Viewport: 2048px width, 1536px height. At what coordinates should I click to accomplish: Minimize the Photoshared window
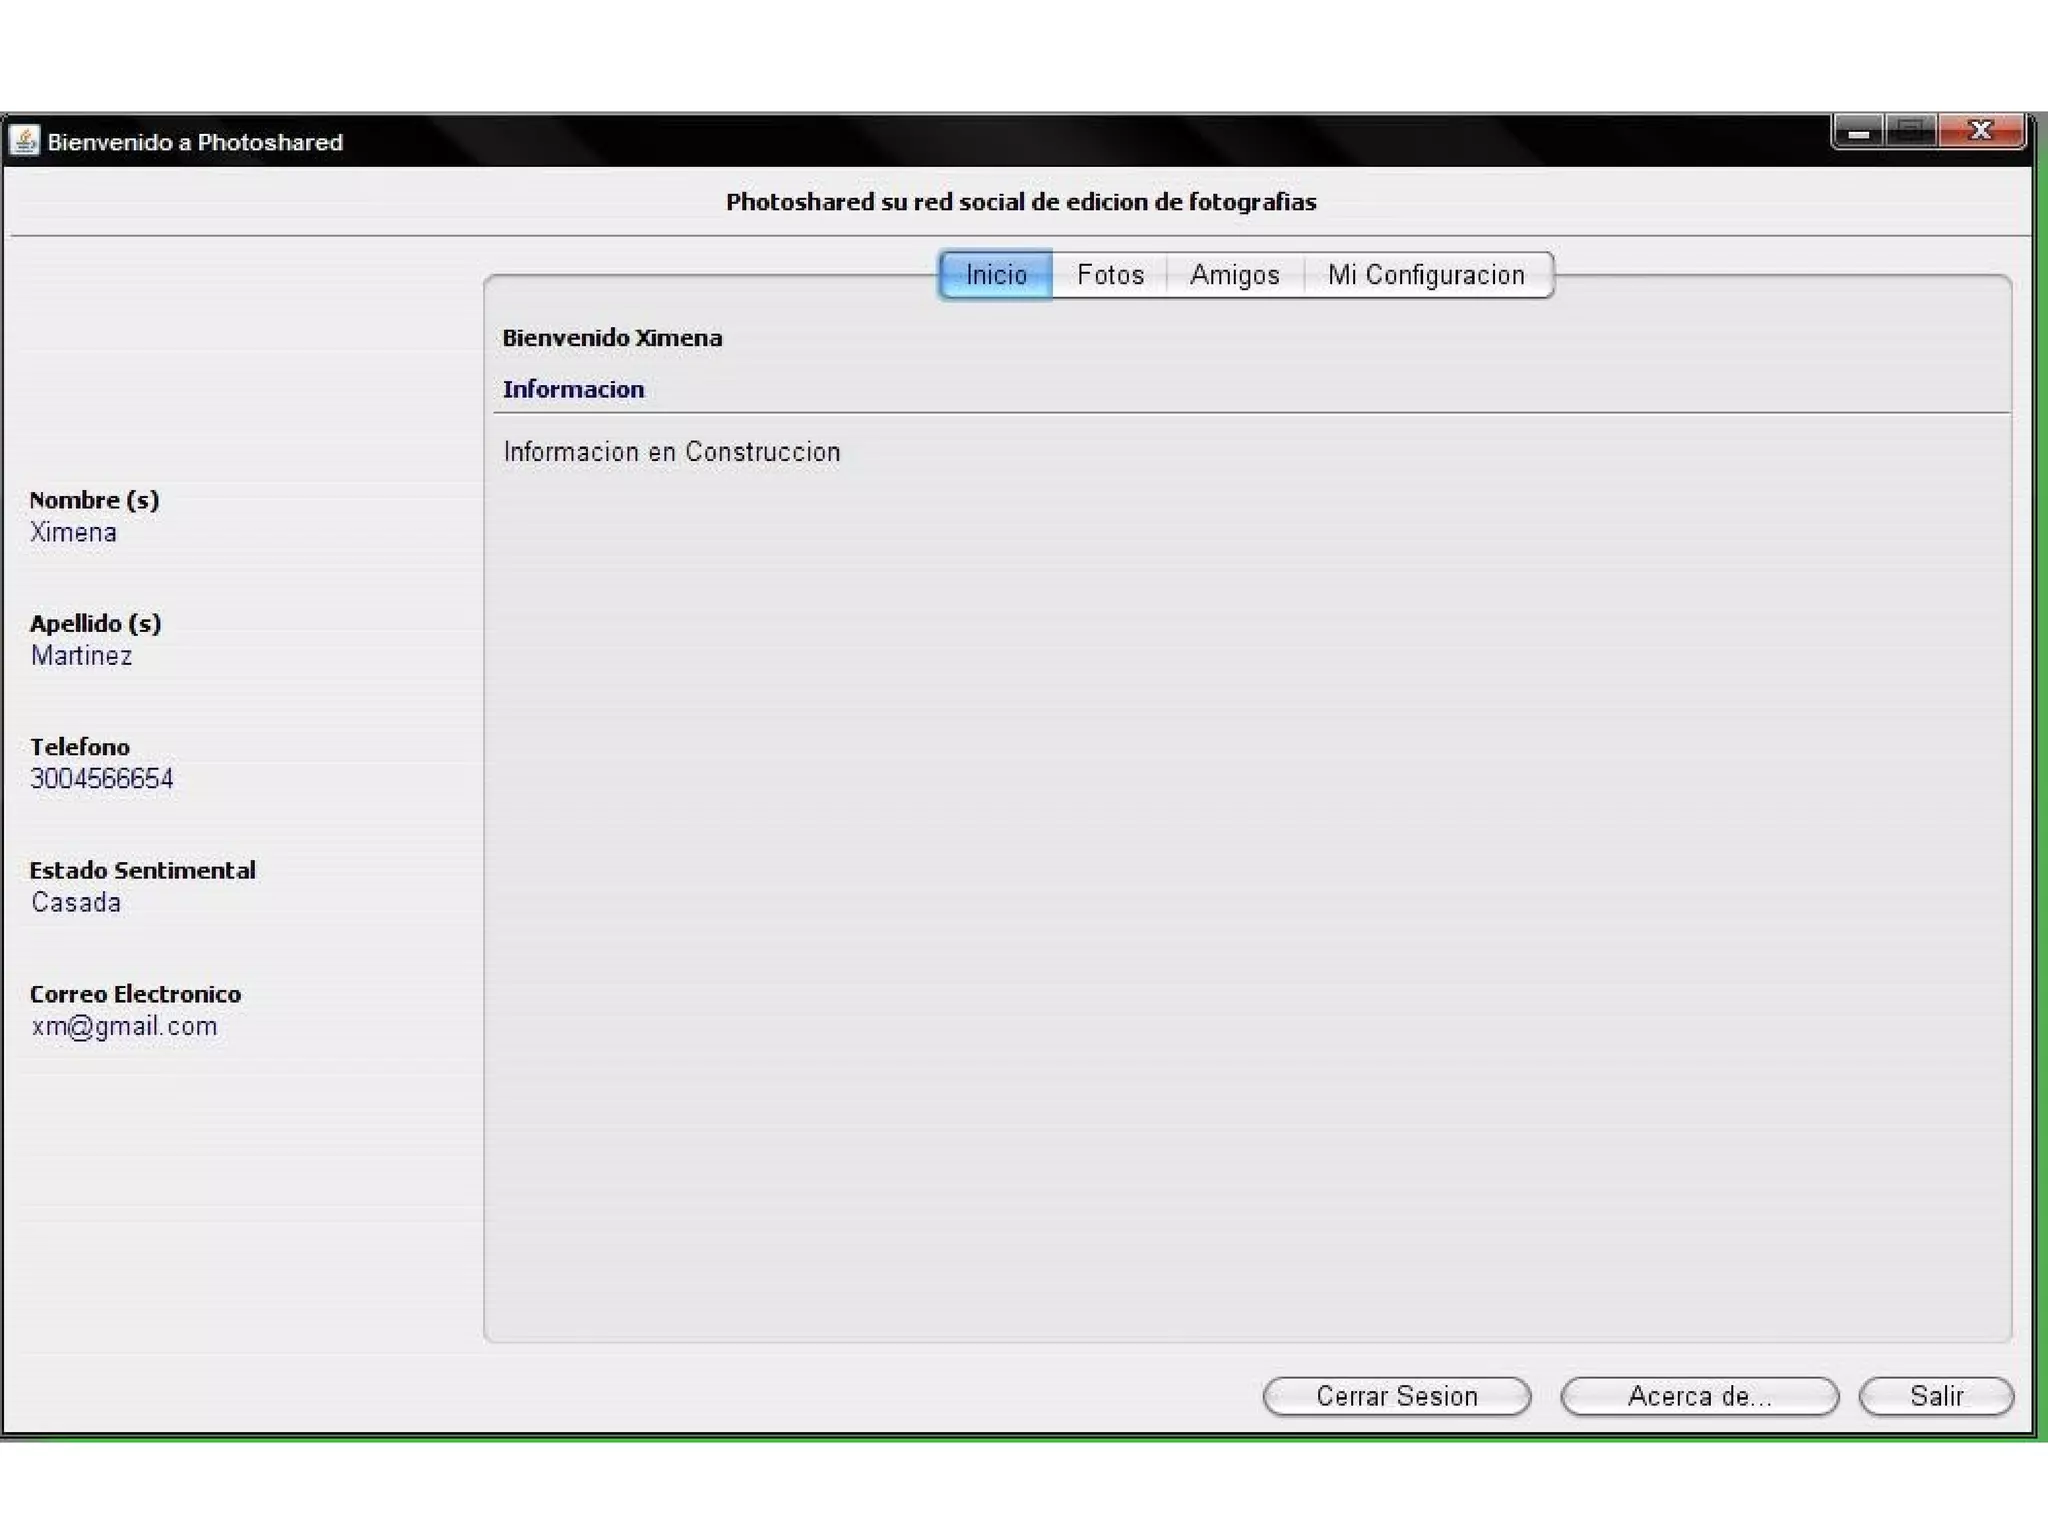[x=1858, y=131]
